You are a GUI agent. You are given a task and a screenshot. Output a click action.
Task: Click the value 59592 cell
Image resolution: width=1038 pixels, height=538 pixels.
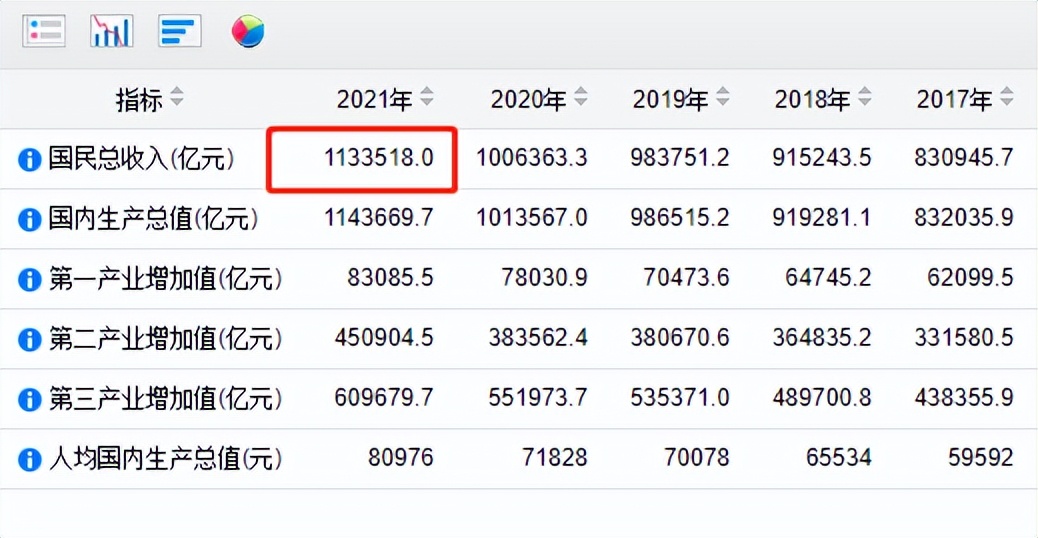(x=980, y=457)
